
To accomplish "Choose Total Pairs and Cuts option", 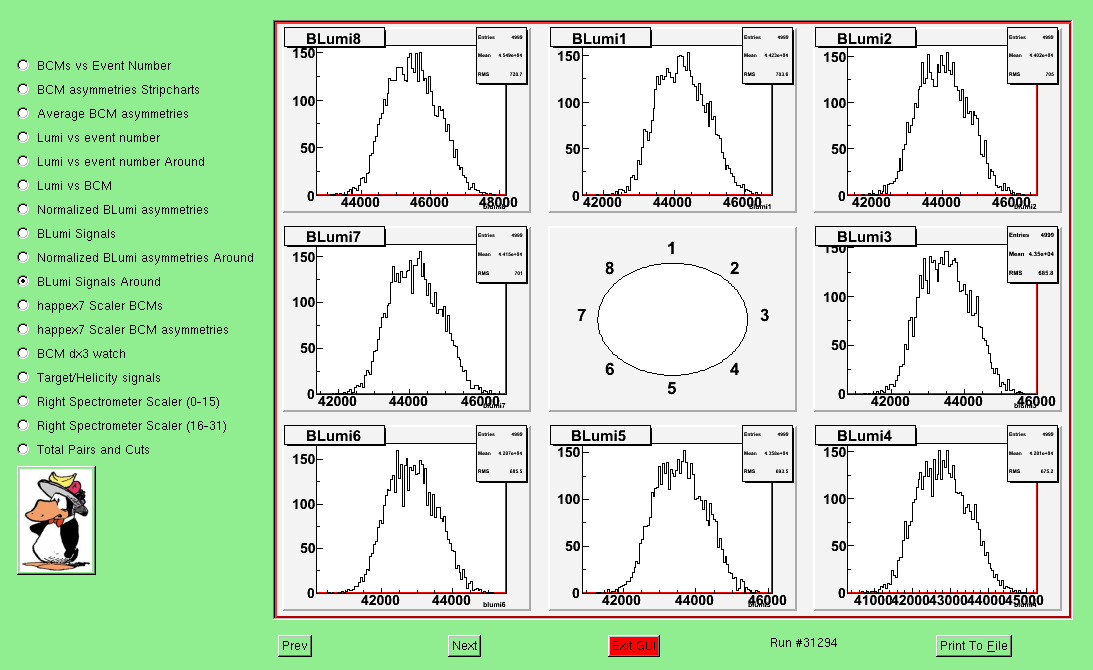I will pyautogui.click(x=23, y=449).
